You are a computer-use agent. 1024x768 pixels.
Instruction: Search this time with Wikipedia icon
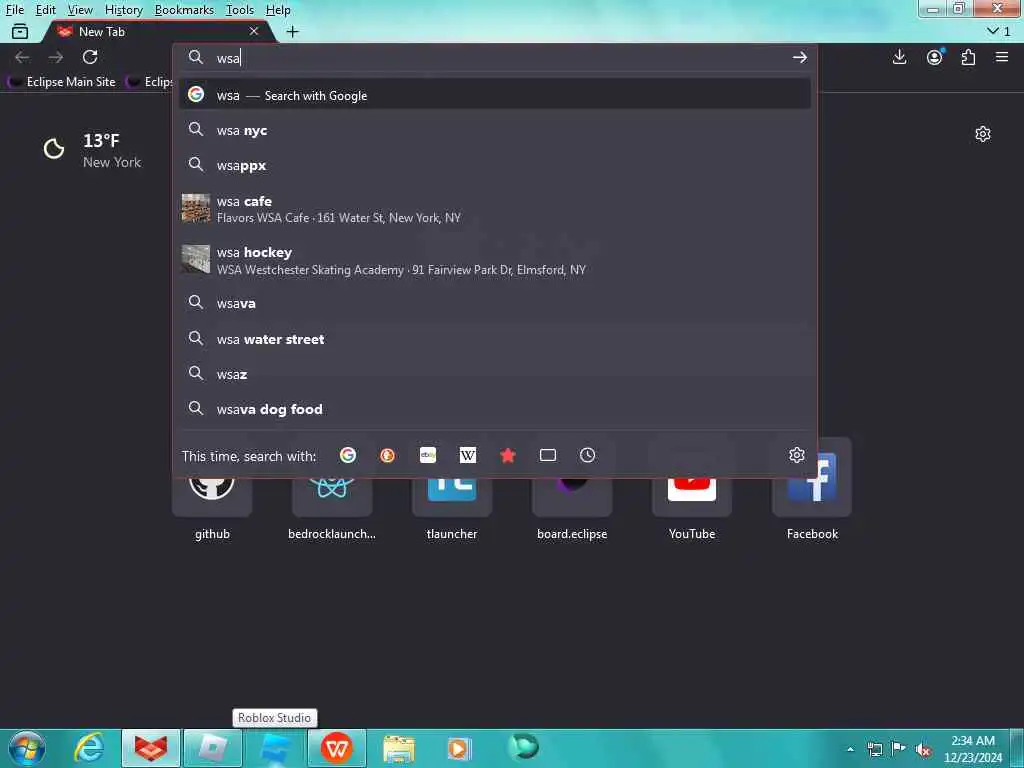click(x=468, y=455)
